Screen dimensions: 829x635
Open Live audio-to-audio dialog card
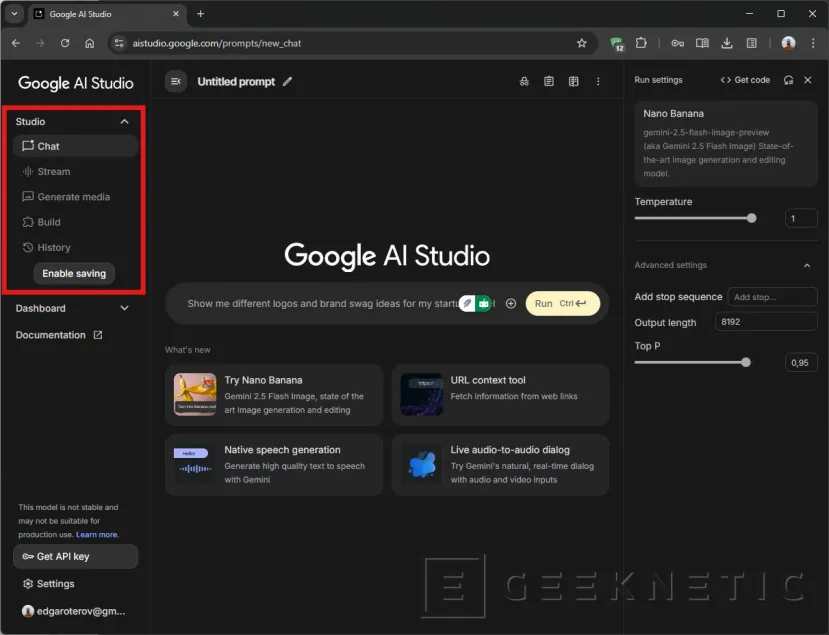point(500,465)
